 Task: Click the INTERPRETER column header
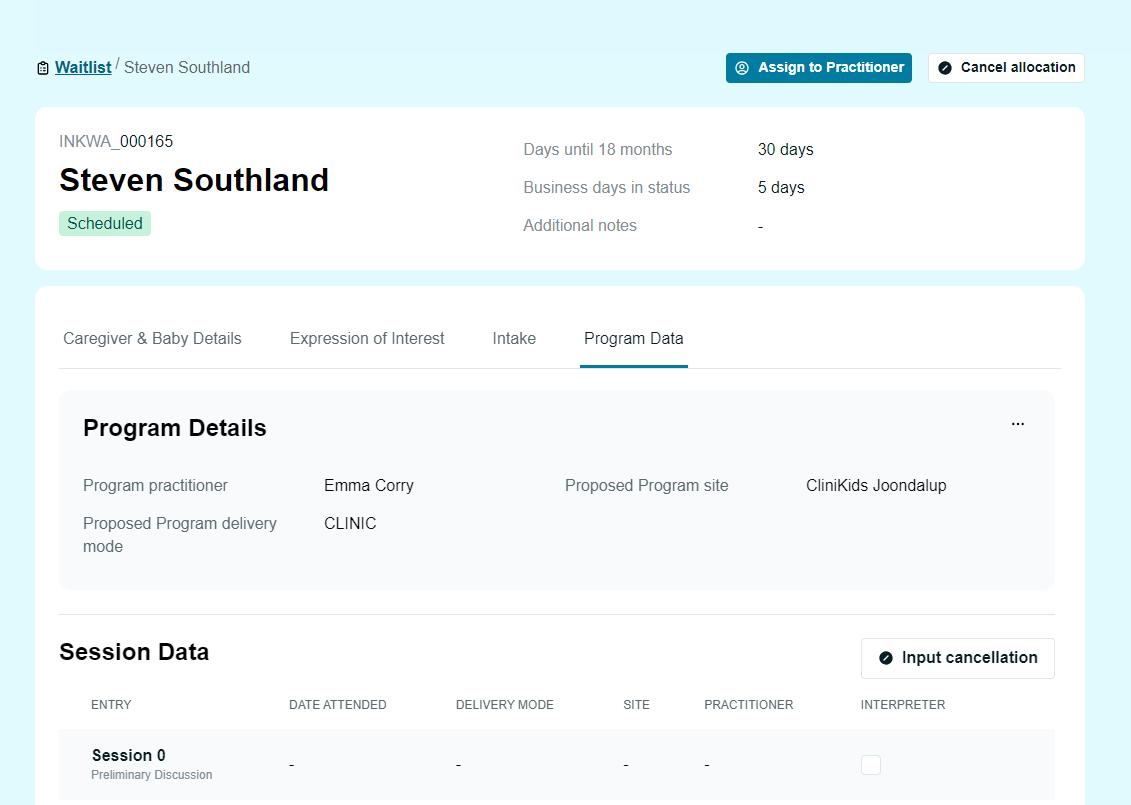[x=902, y=705]
